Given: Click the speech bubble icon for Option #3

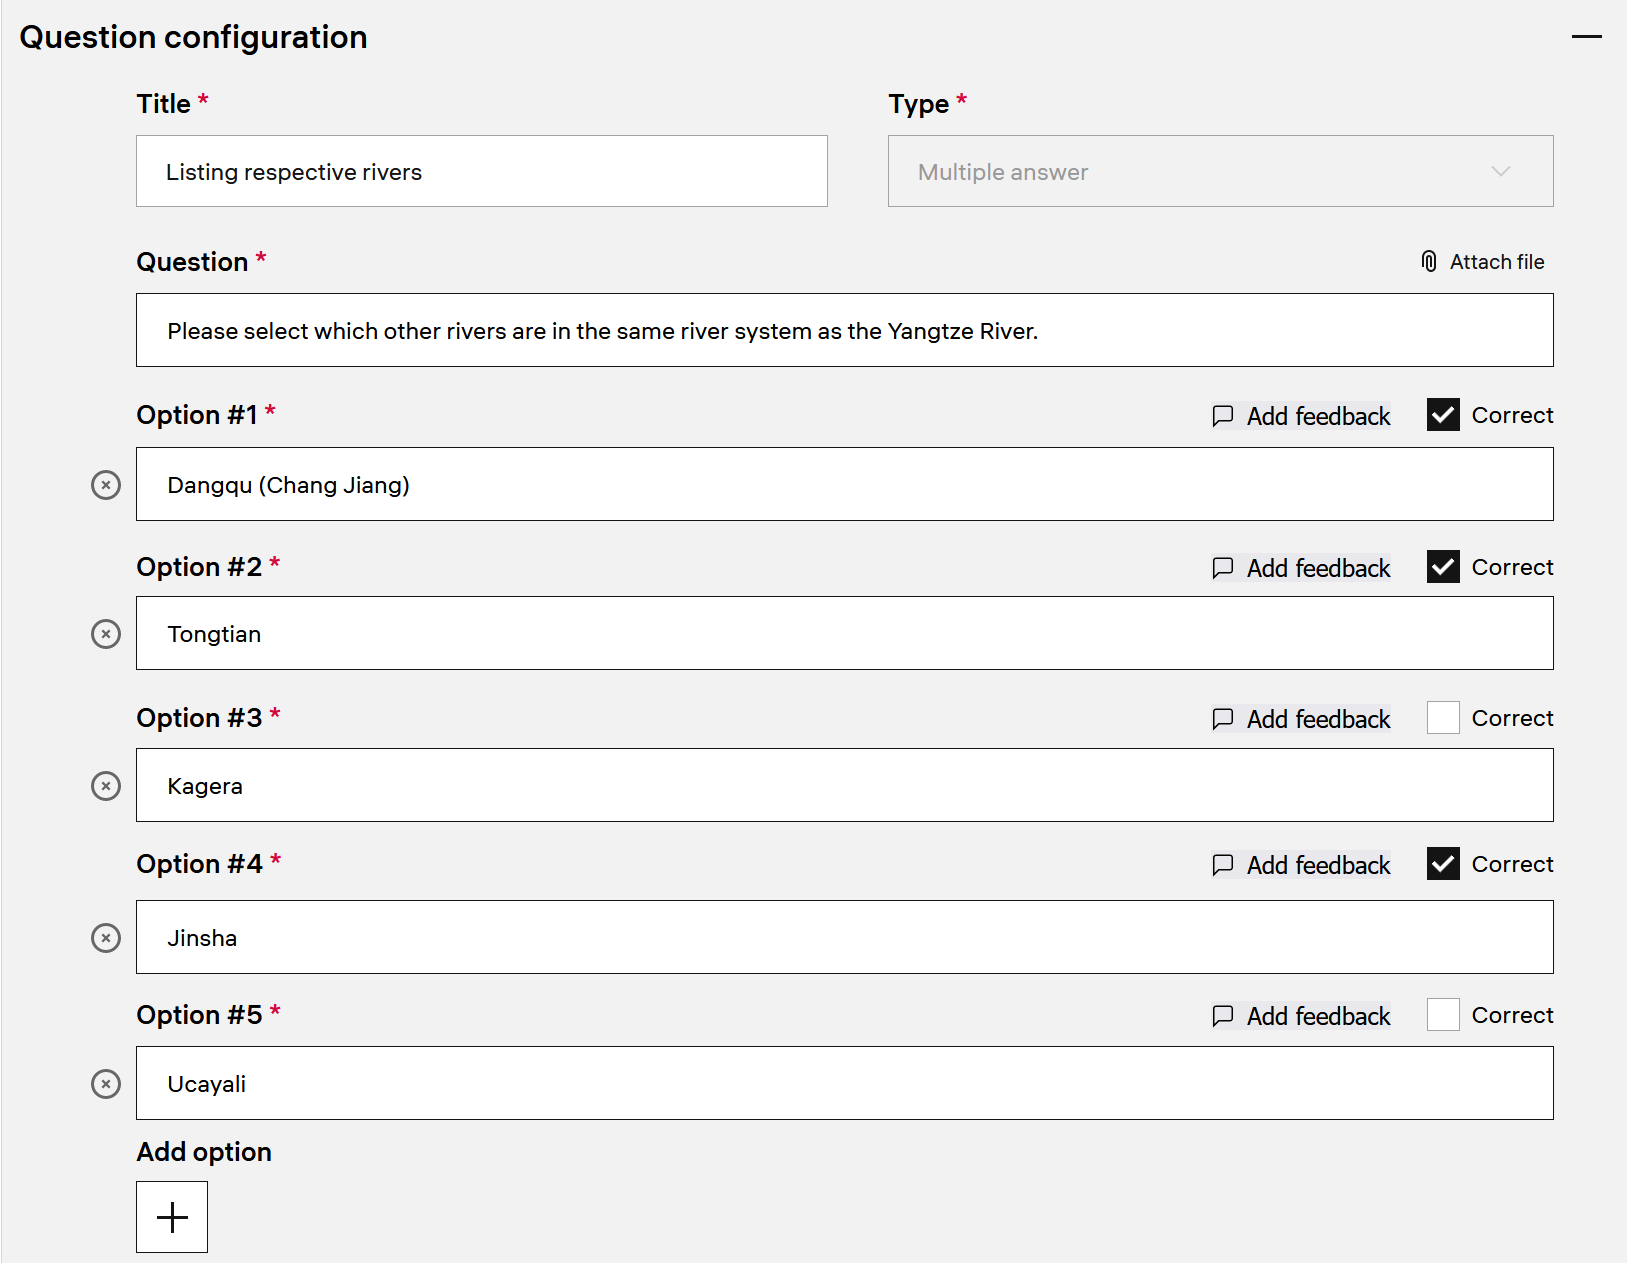Looking at the screenshot, I should [x=1222, y=719].
